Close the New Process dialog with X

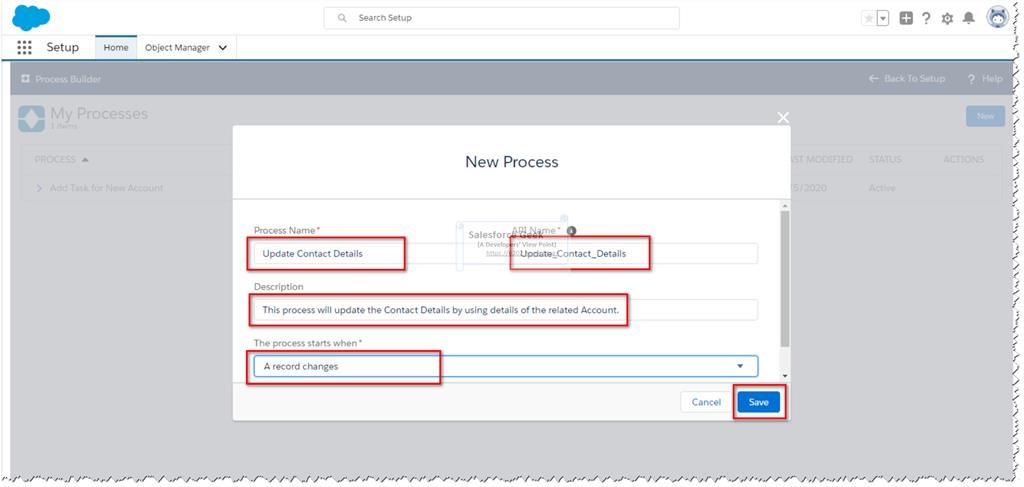tap(783, 118)
